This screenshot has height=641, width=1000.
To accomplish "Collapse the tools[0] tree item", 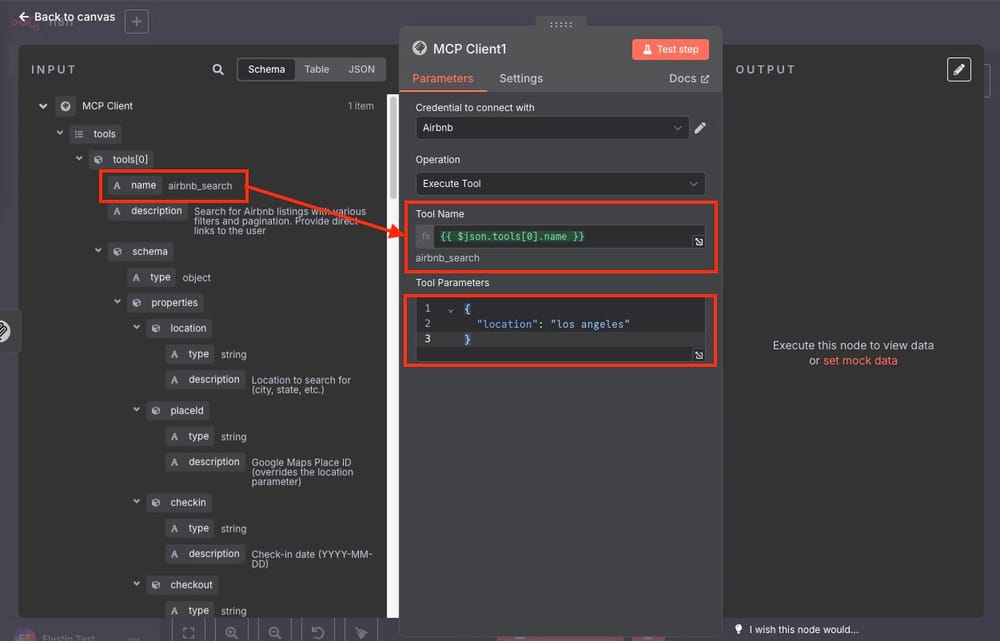I will [x=79, y=158].
